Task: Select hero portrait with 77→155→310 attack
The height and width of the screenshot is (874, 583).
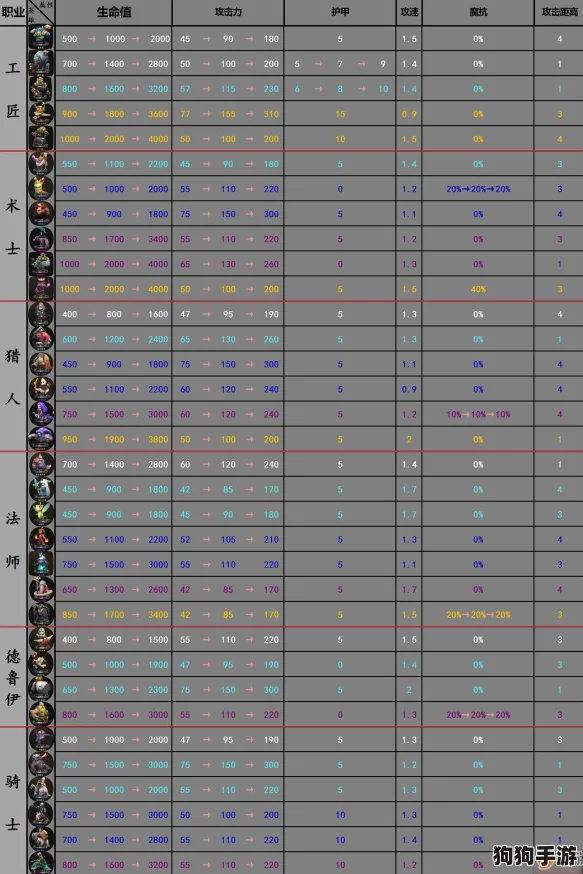Action: [x=41, y=114]
